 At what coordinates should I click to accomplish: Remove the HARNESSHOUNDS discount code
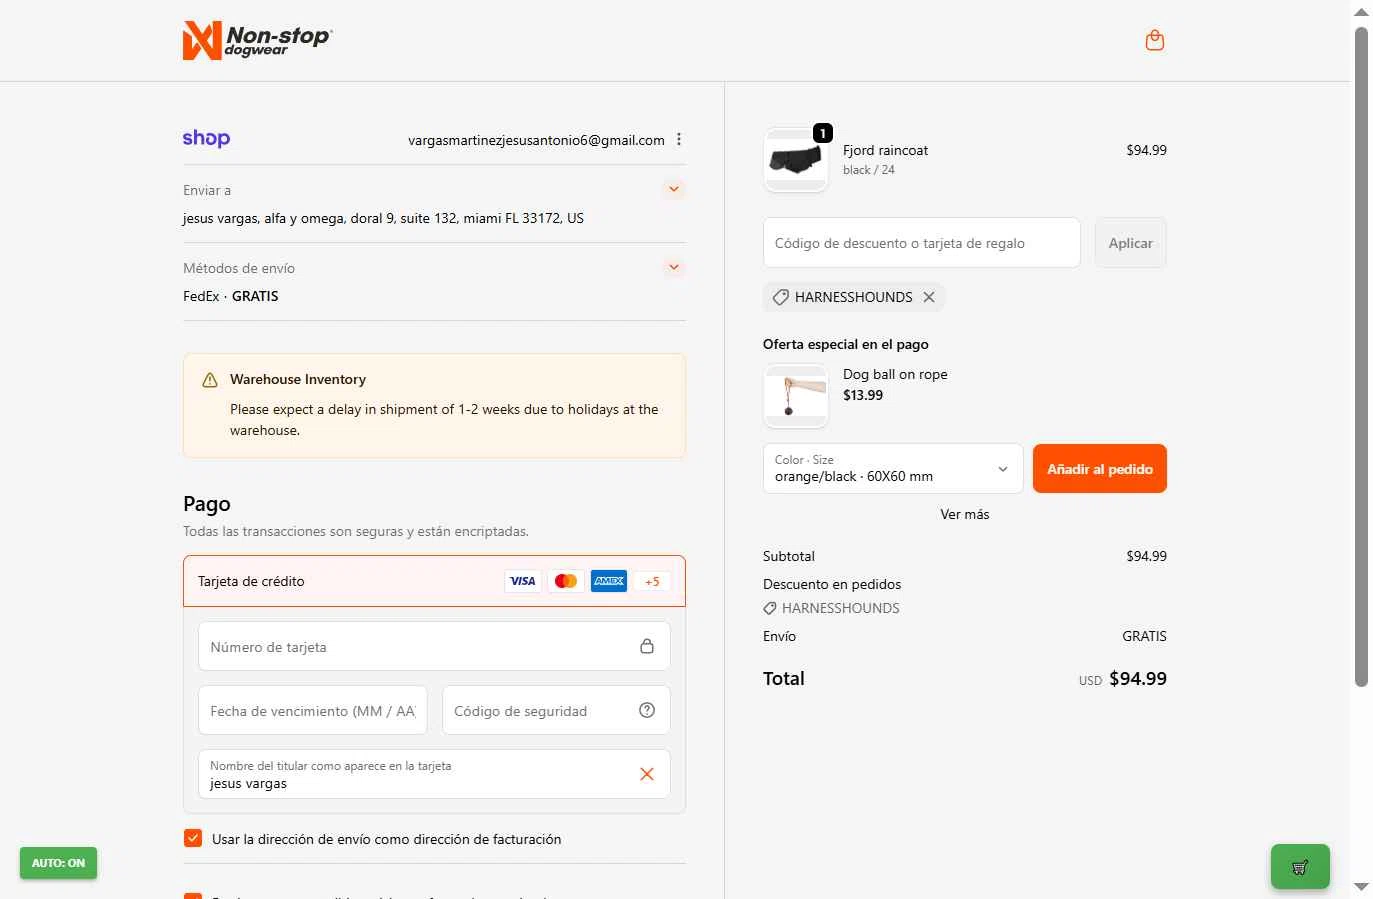(x=929, y=297)
